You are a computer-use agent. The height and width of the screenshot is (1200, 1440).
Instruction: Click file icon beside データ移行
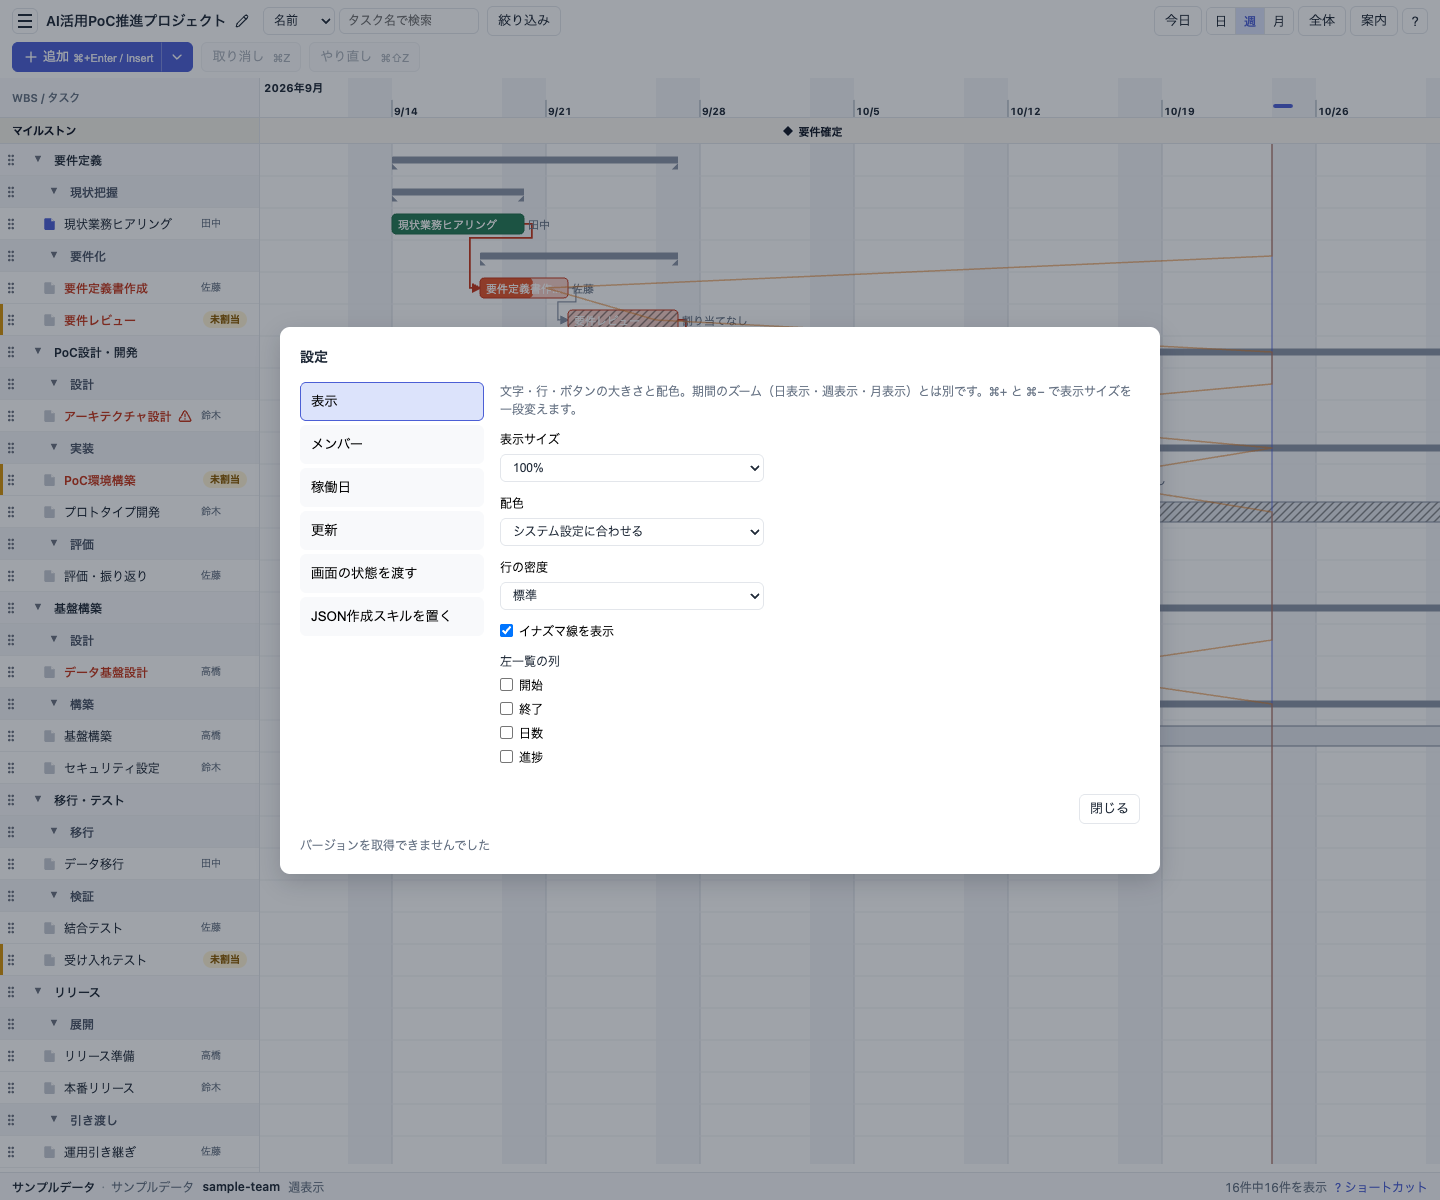click(49, 864)
